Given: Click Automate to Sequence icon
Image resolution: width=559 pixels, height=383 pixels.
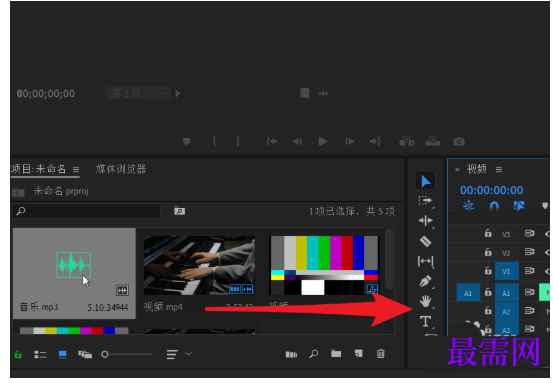Looking at the screenshot, I should pos(291,354).
